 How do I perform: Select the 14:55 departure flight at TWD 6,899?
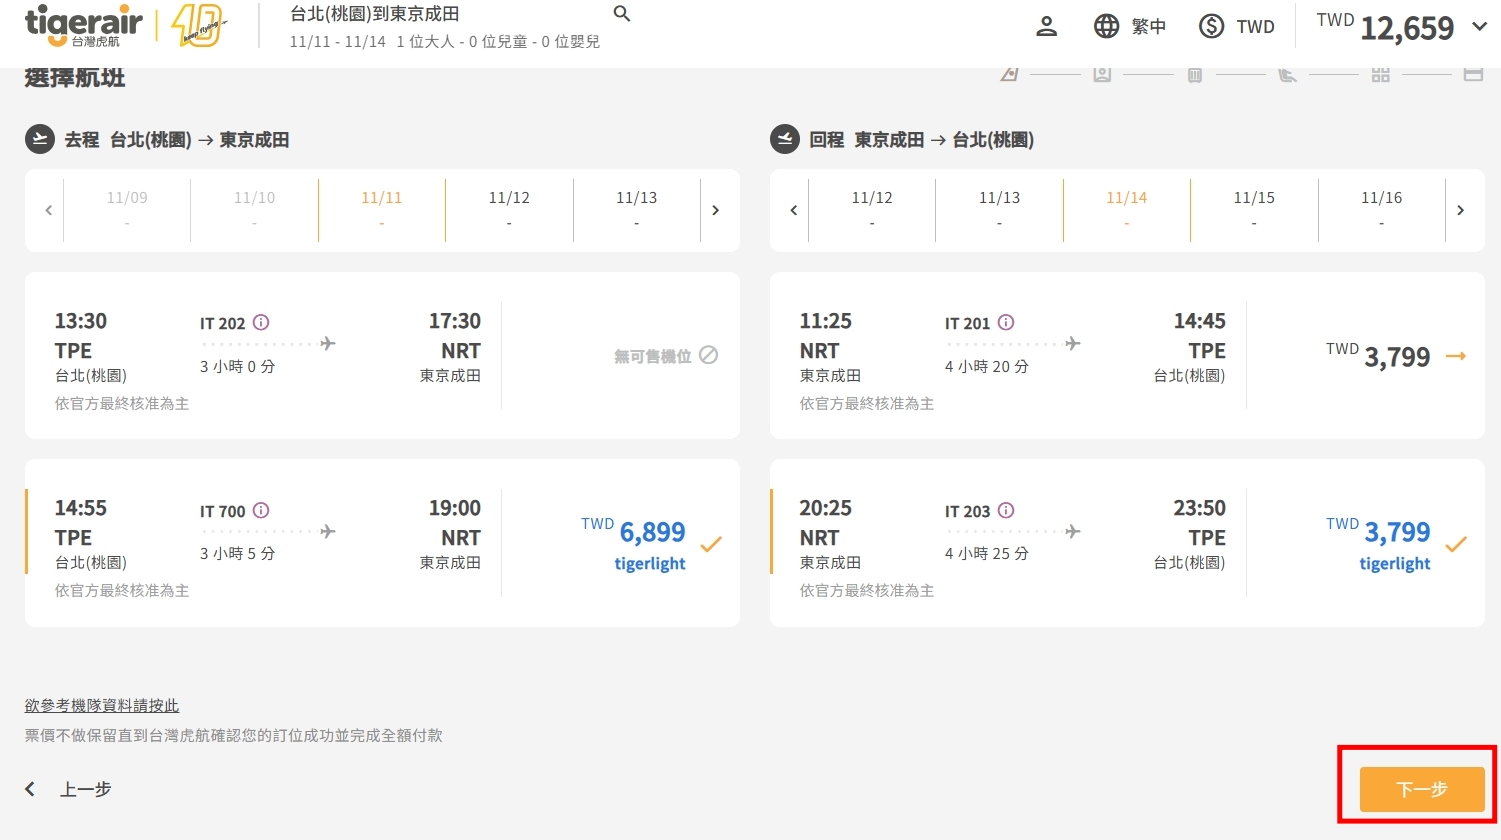[x=651, y=543]
